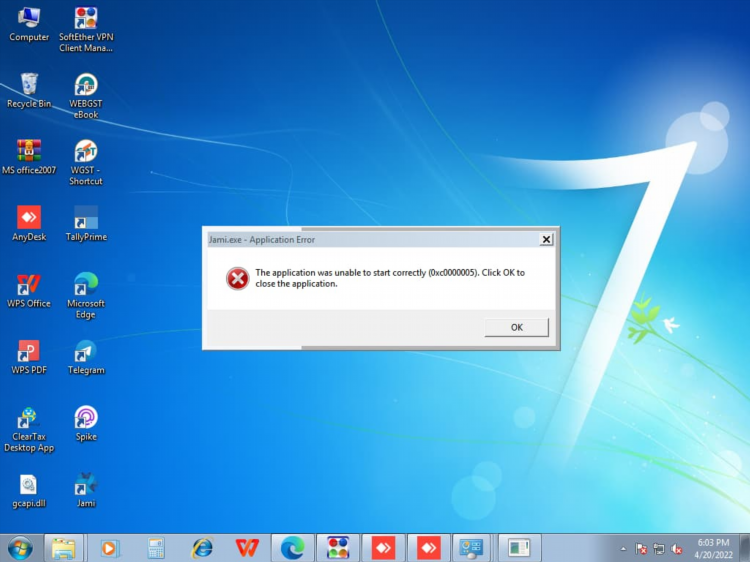Switch to Microsoft Edge in the taskbar

pos(292,548)
